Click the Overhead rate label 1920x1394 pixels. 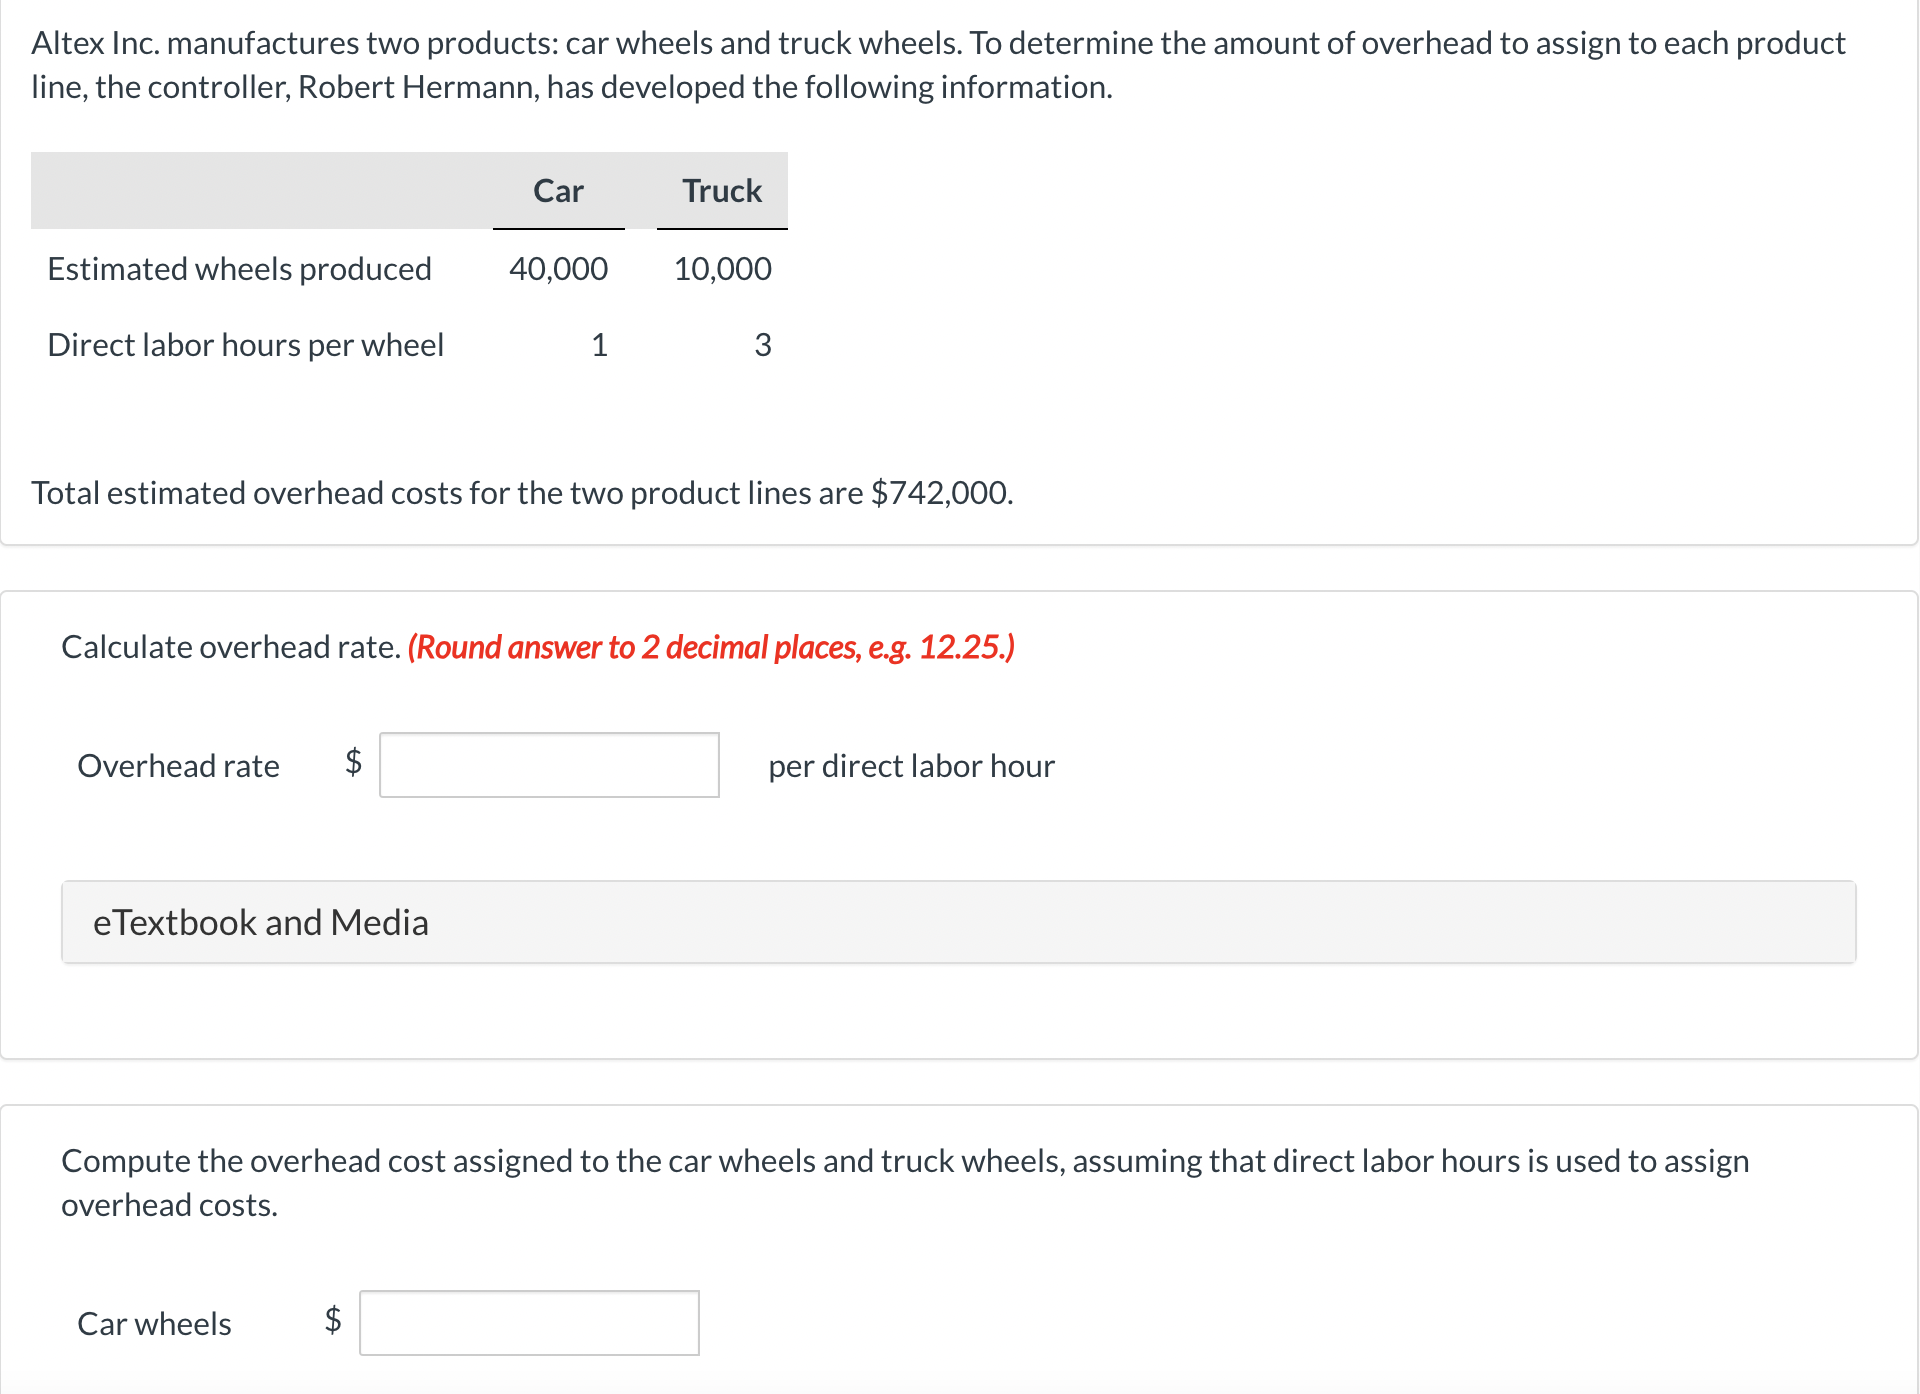click(x=178, y=766)
